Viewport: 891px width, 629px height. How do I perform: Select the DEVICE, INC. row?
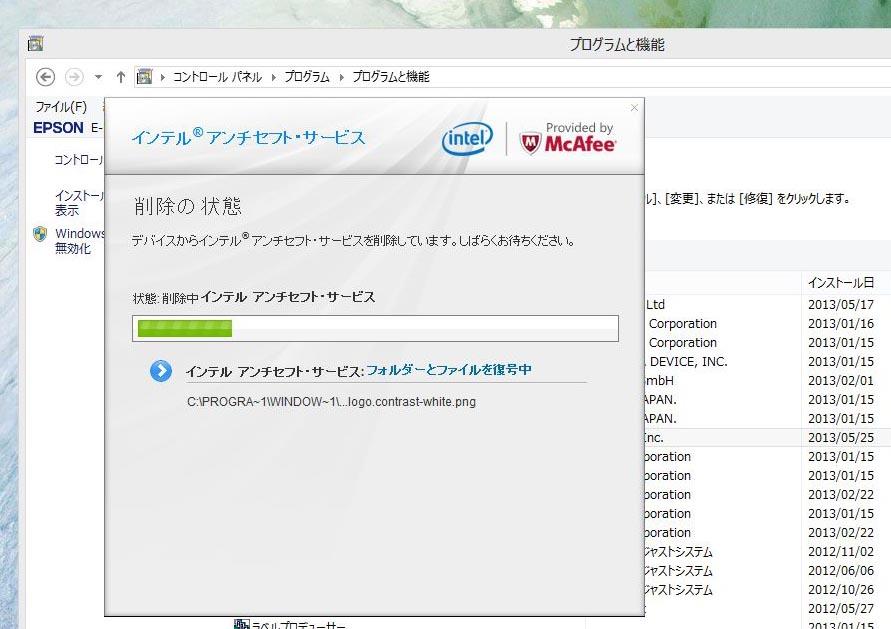coord(768,362)
